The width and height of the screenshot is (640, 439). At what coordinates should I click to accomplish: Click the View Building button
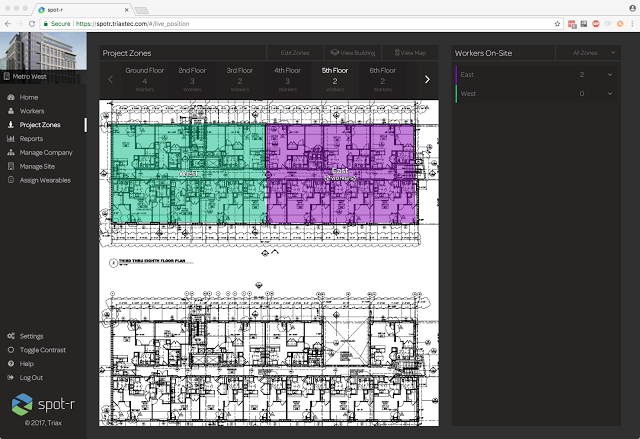pyautogui.click(x=353, y=53)
